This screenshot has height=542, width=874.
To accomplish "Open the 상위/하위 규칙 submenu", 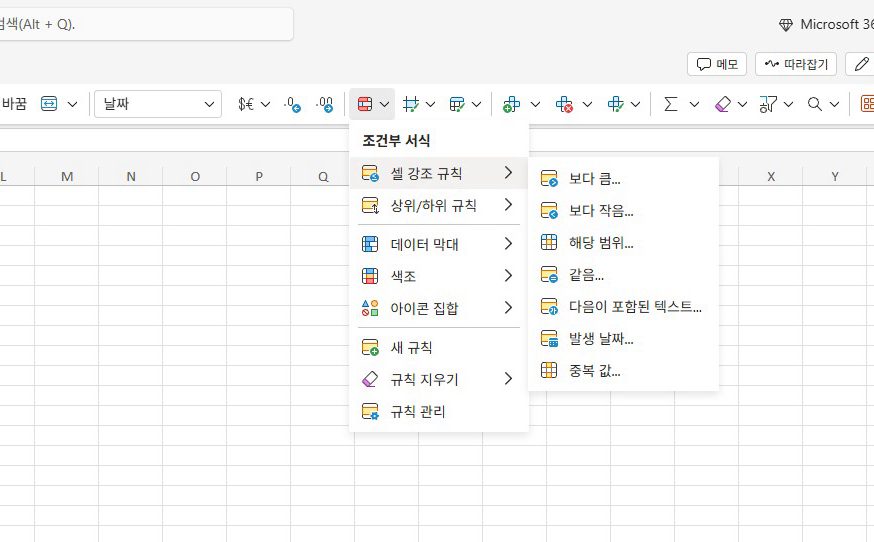I will [x=439, y=206].
